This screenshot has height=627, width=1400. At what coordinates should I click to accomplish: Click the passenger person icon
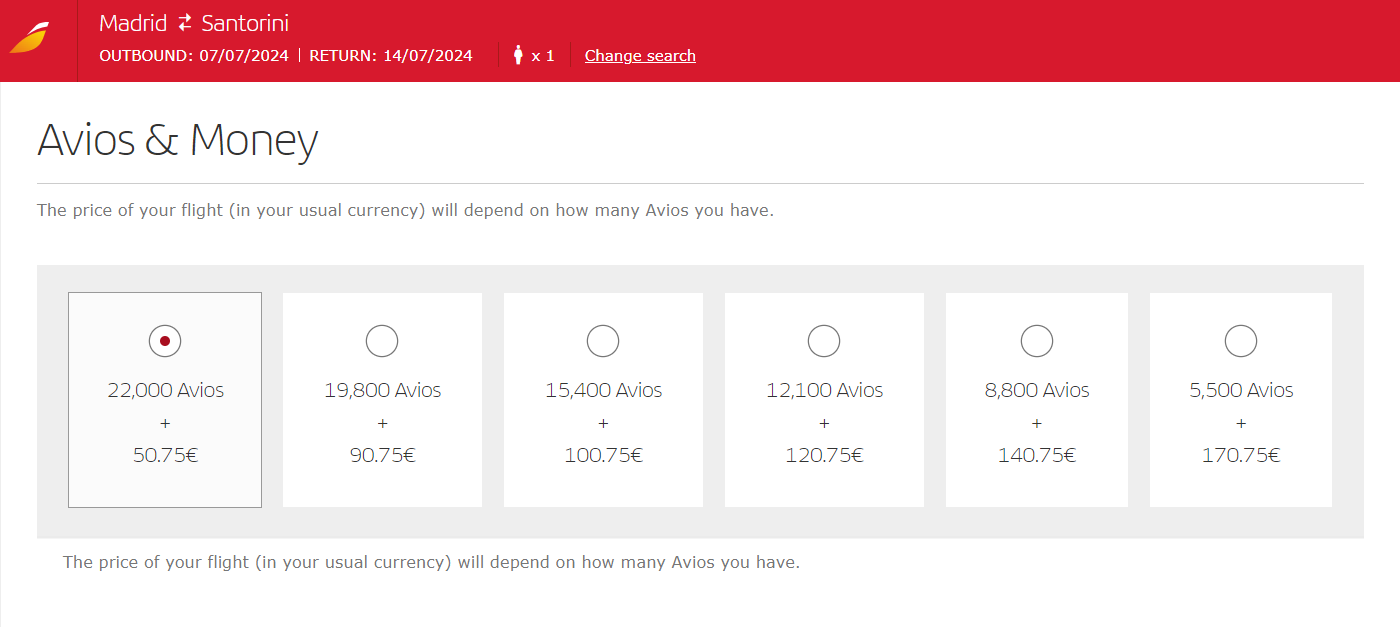tap(518, 55)
